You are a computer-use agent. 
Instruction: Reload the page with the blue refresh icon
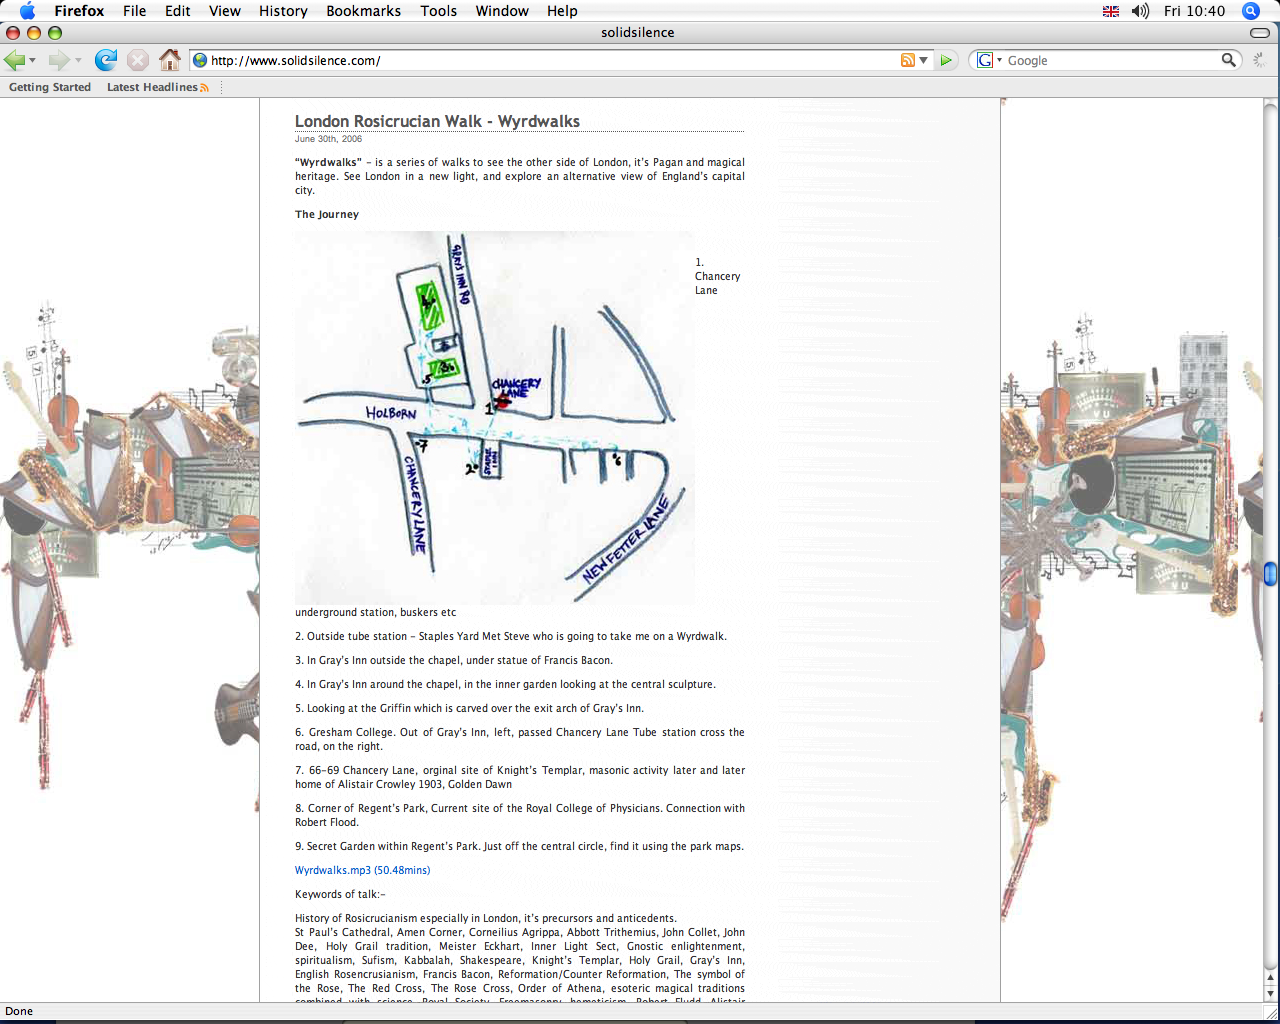(106, 60)
